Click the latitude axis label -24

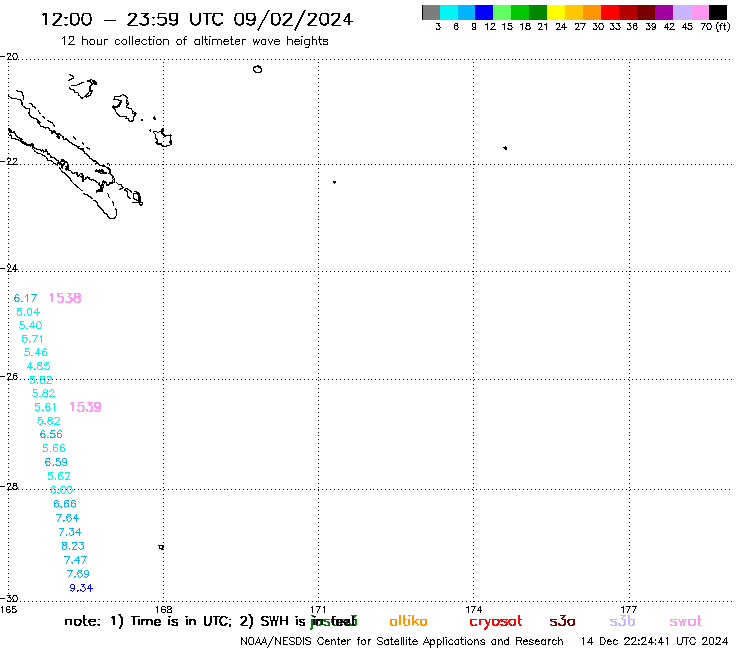click(x=9, y=268)
